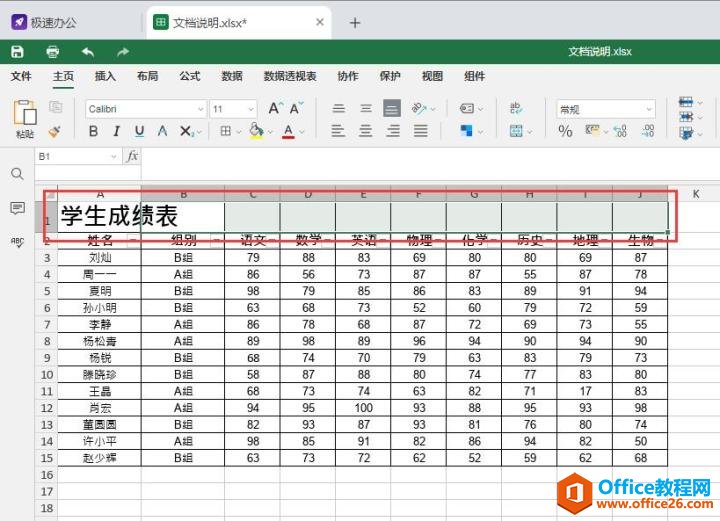Image resolution: width=720 pixels, height=521 pixels.
Task: Click the fx insert function button
Action: 132,156
